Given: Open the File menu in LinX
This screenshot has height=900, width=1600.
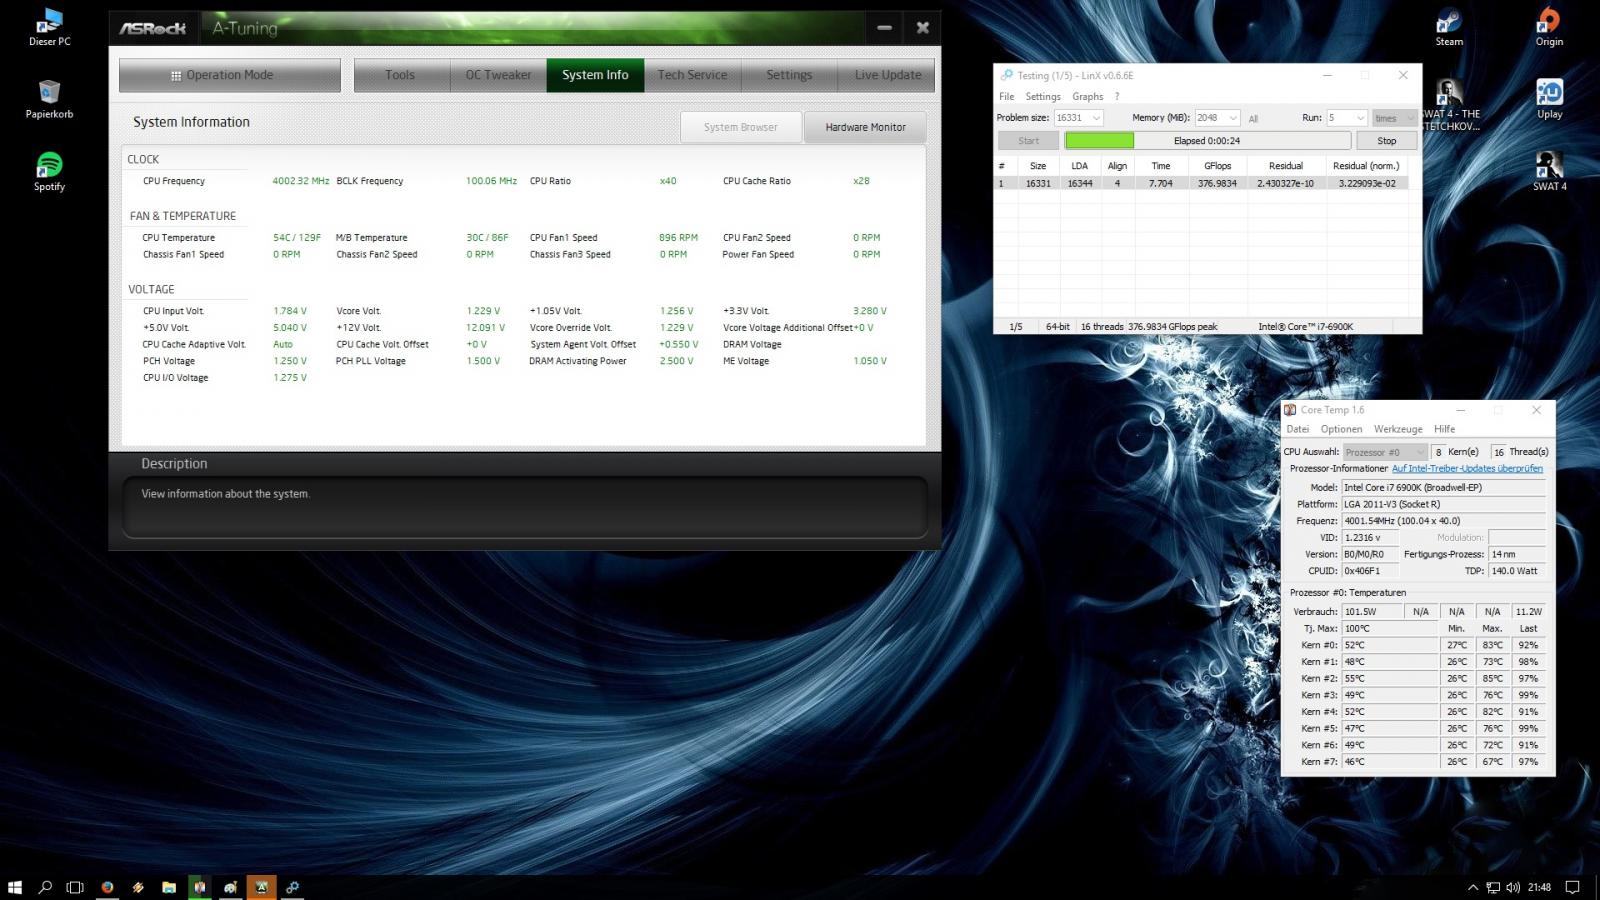Looking at the screenshot, I should point(1006,97).
